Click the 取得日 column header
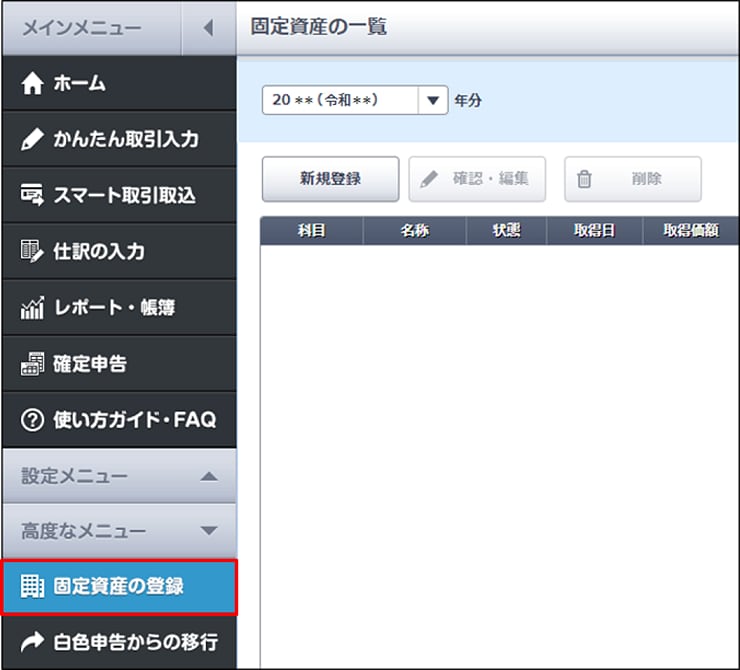740x670 pixels. click(x=595, y=231)
